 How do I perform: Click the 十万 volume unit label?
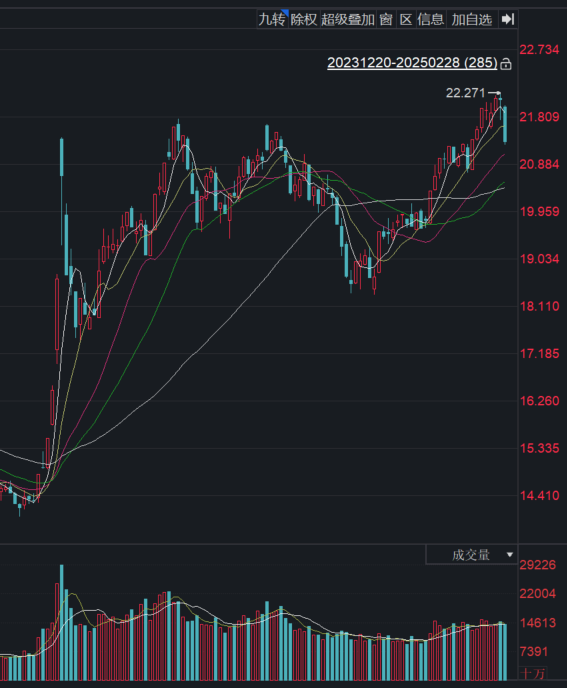(x=532, y=674)
